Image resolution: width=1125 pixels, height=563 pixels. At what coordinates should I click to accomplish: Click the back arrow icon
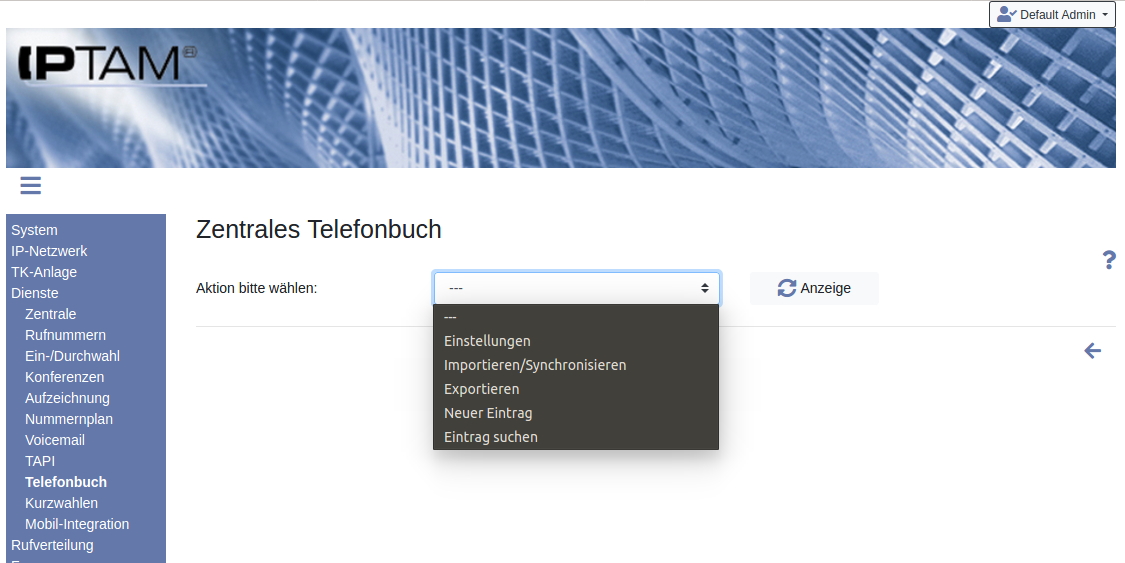coord(1092,351)
